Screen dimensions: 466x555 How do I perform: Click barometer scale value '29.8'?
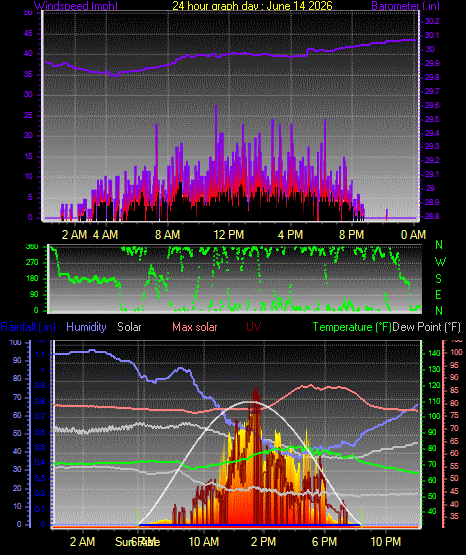pyautogui.click(x=432, y=77)
